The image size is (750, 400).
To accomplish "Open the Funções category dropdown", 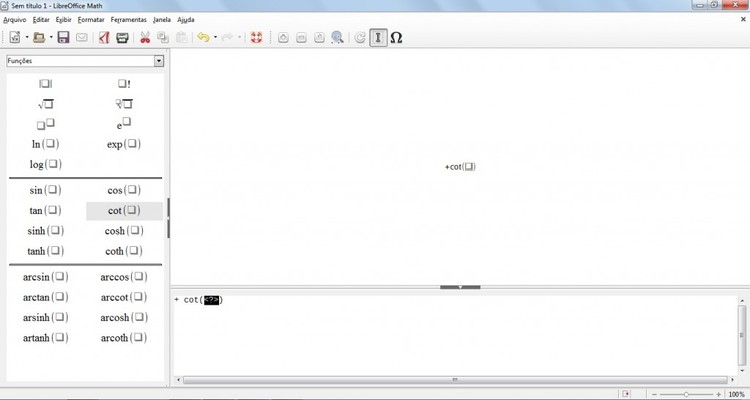I will 159,61.
